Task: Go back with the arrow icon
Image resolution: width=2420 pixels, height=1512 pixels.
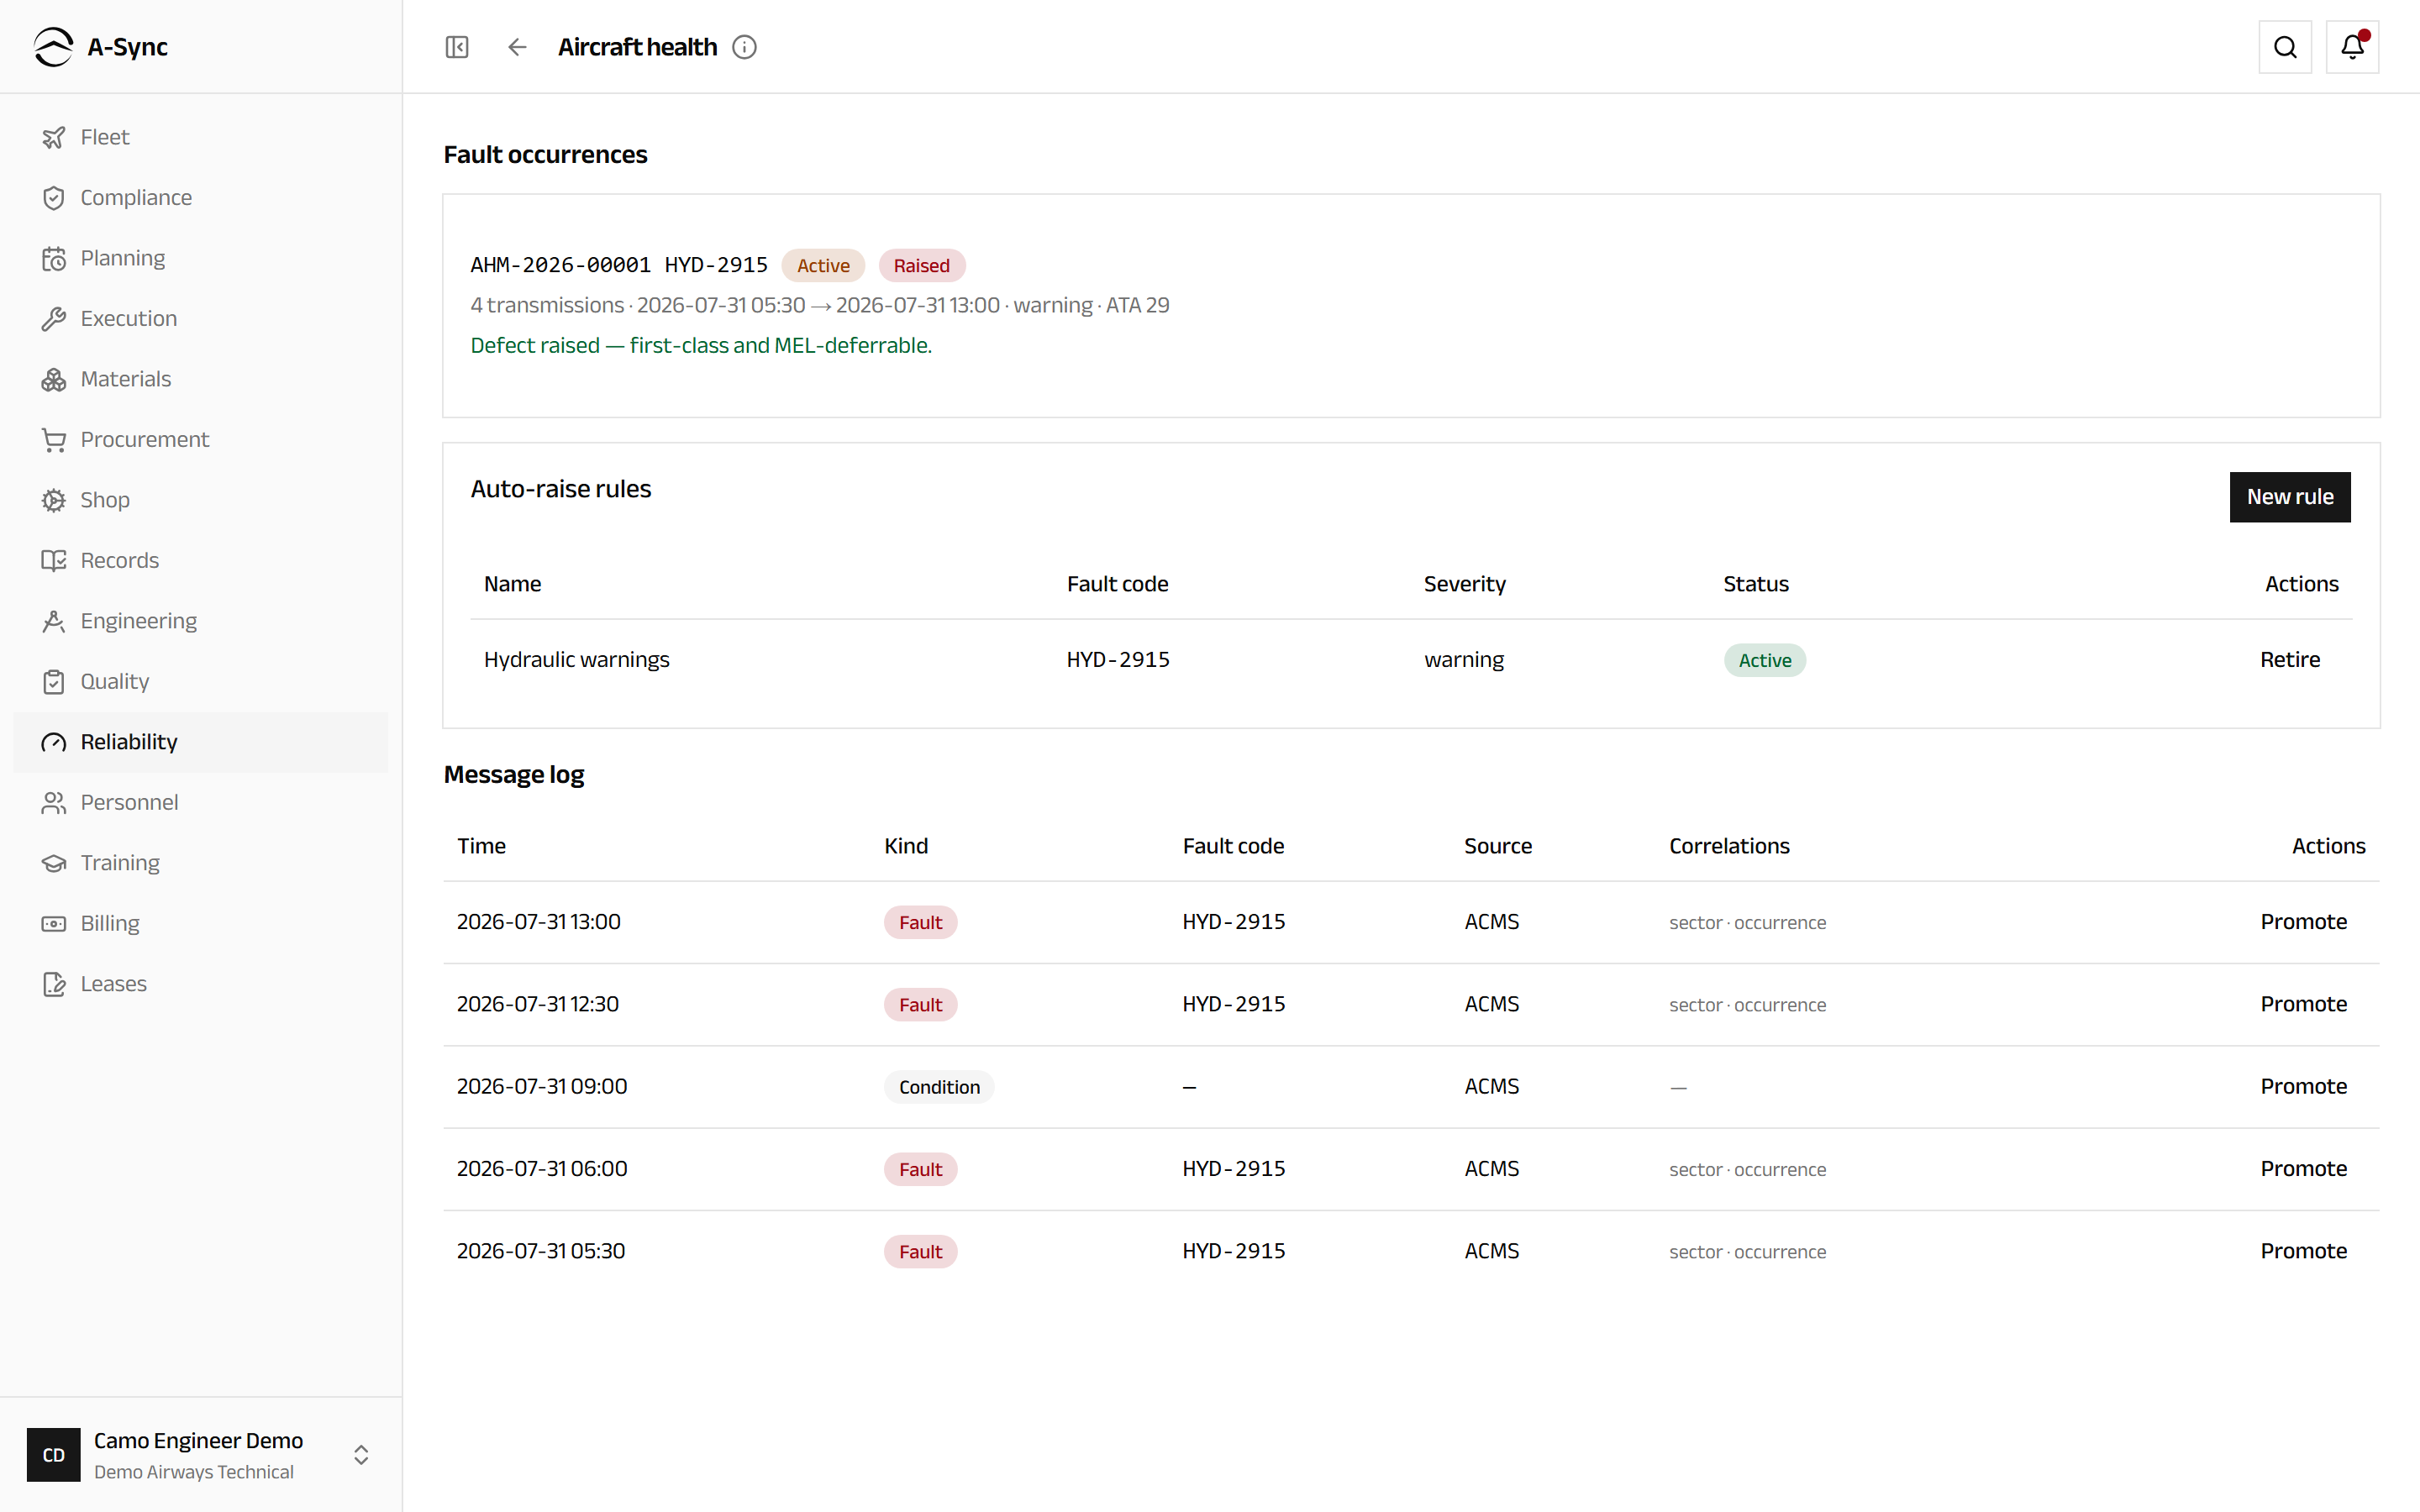Action: click(x=517, y=47)
